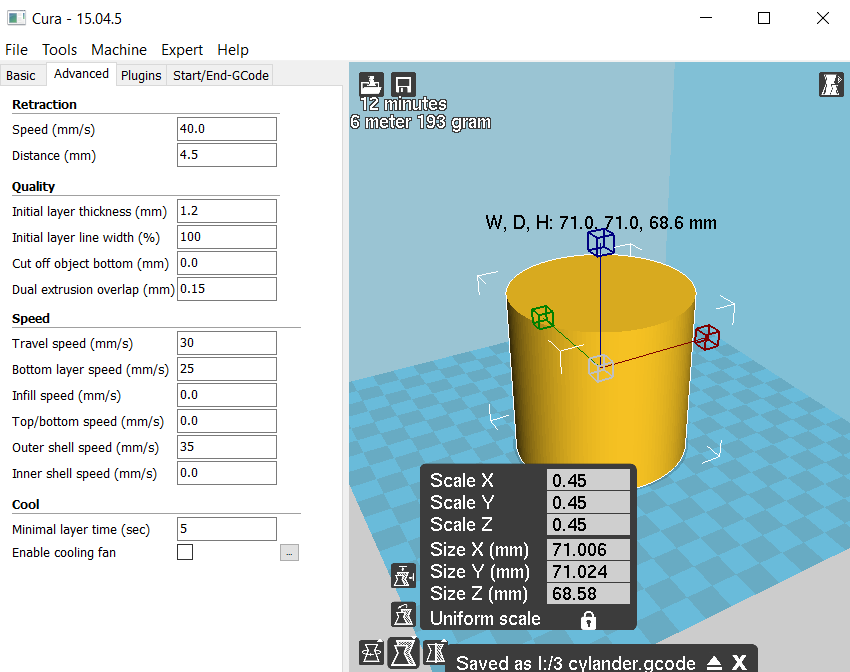This screenshot has height=672, width=850.
Task: Click the blue Z scale handle
Action: tap(601, 242)
